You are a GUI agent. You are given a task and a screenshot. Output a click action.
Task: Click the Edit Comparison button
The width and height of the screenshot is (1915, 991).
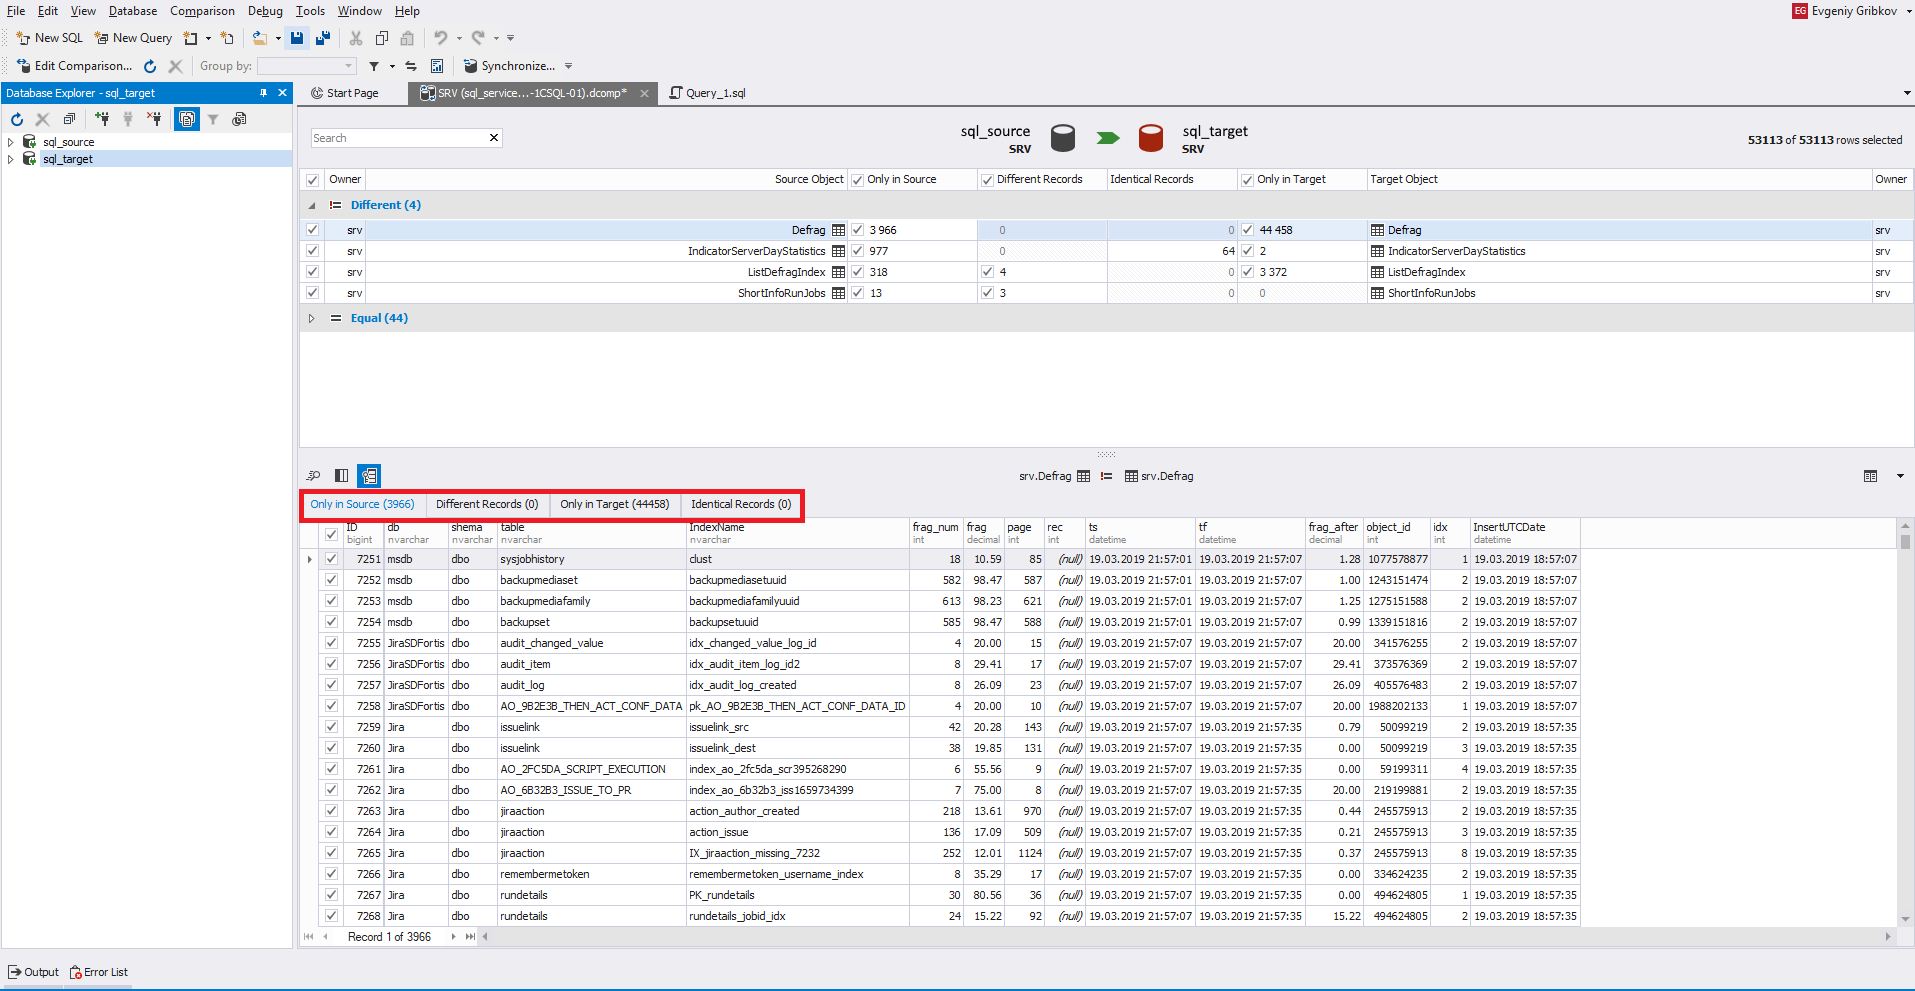75,66
